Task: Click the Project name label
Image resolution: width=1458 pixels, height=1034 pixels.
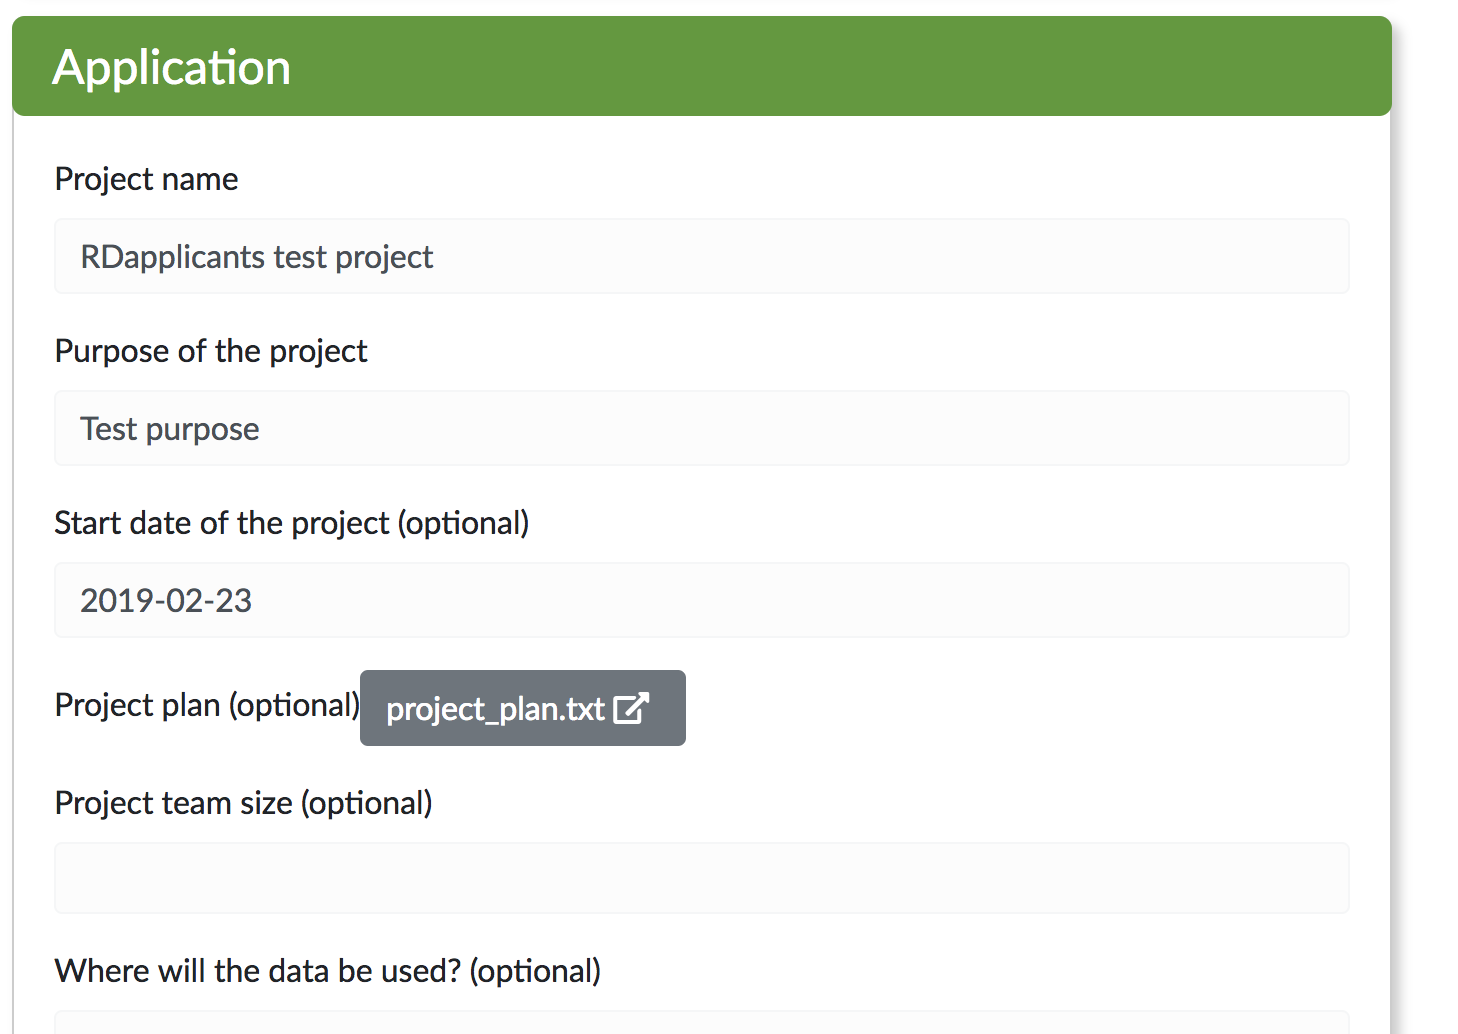Action: point(146,178)
